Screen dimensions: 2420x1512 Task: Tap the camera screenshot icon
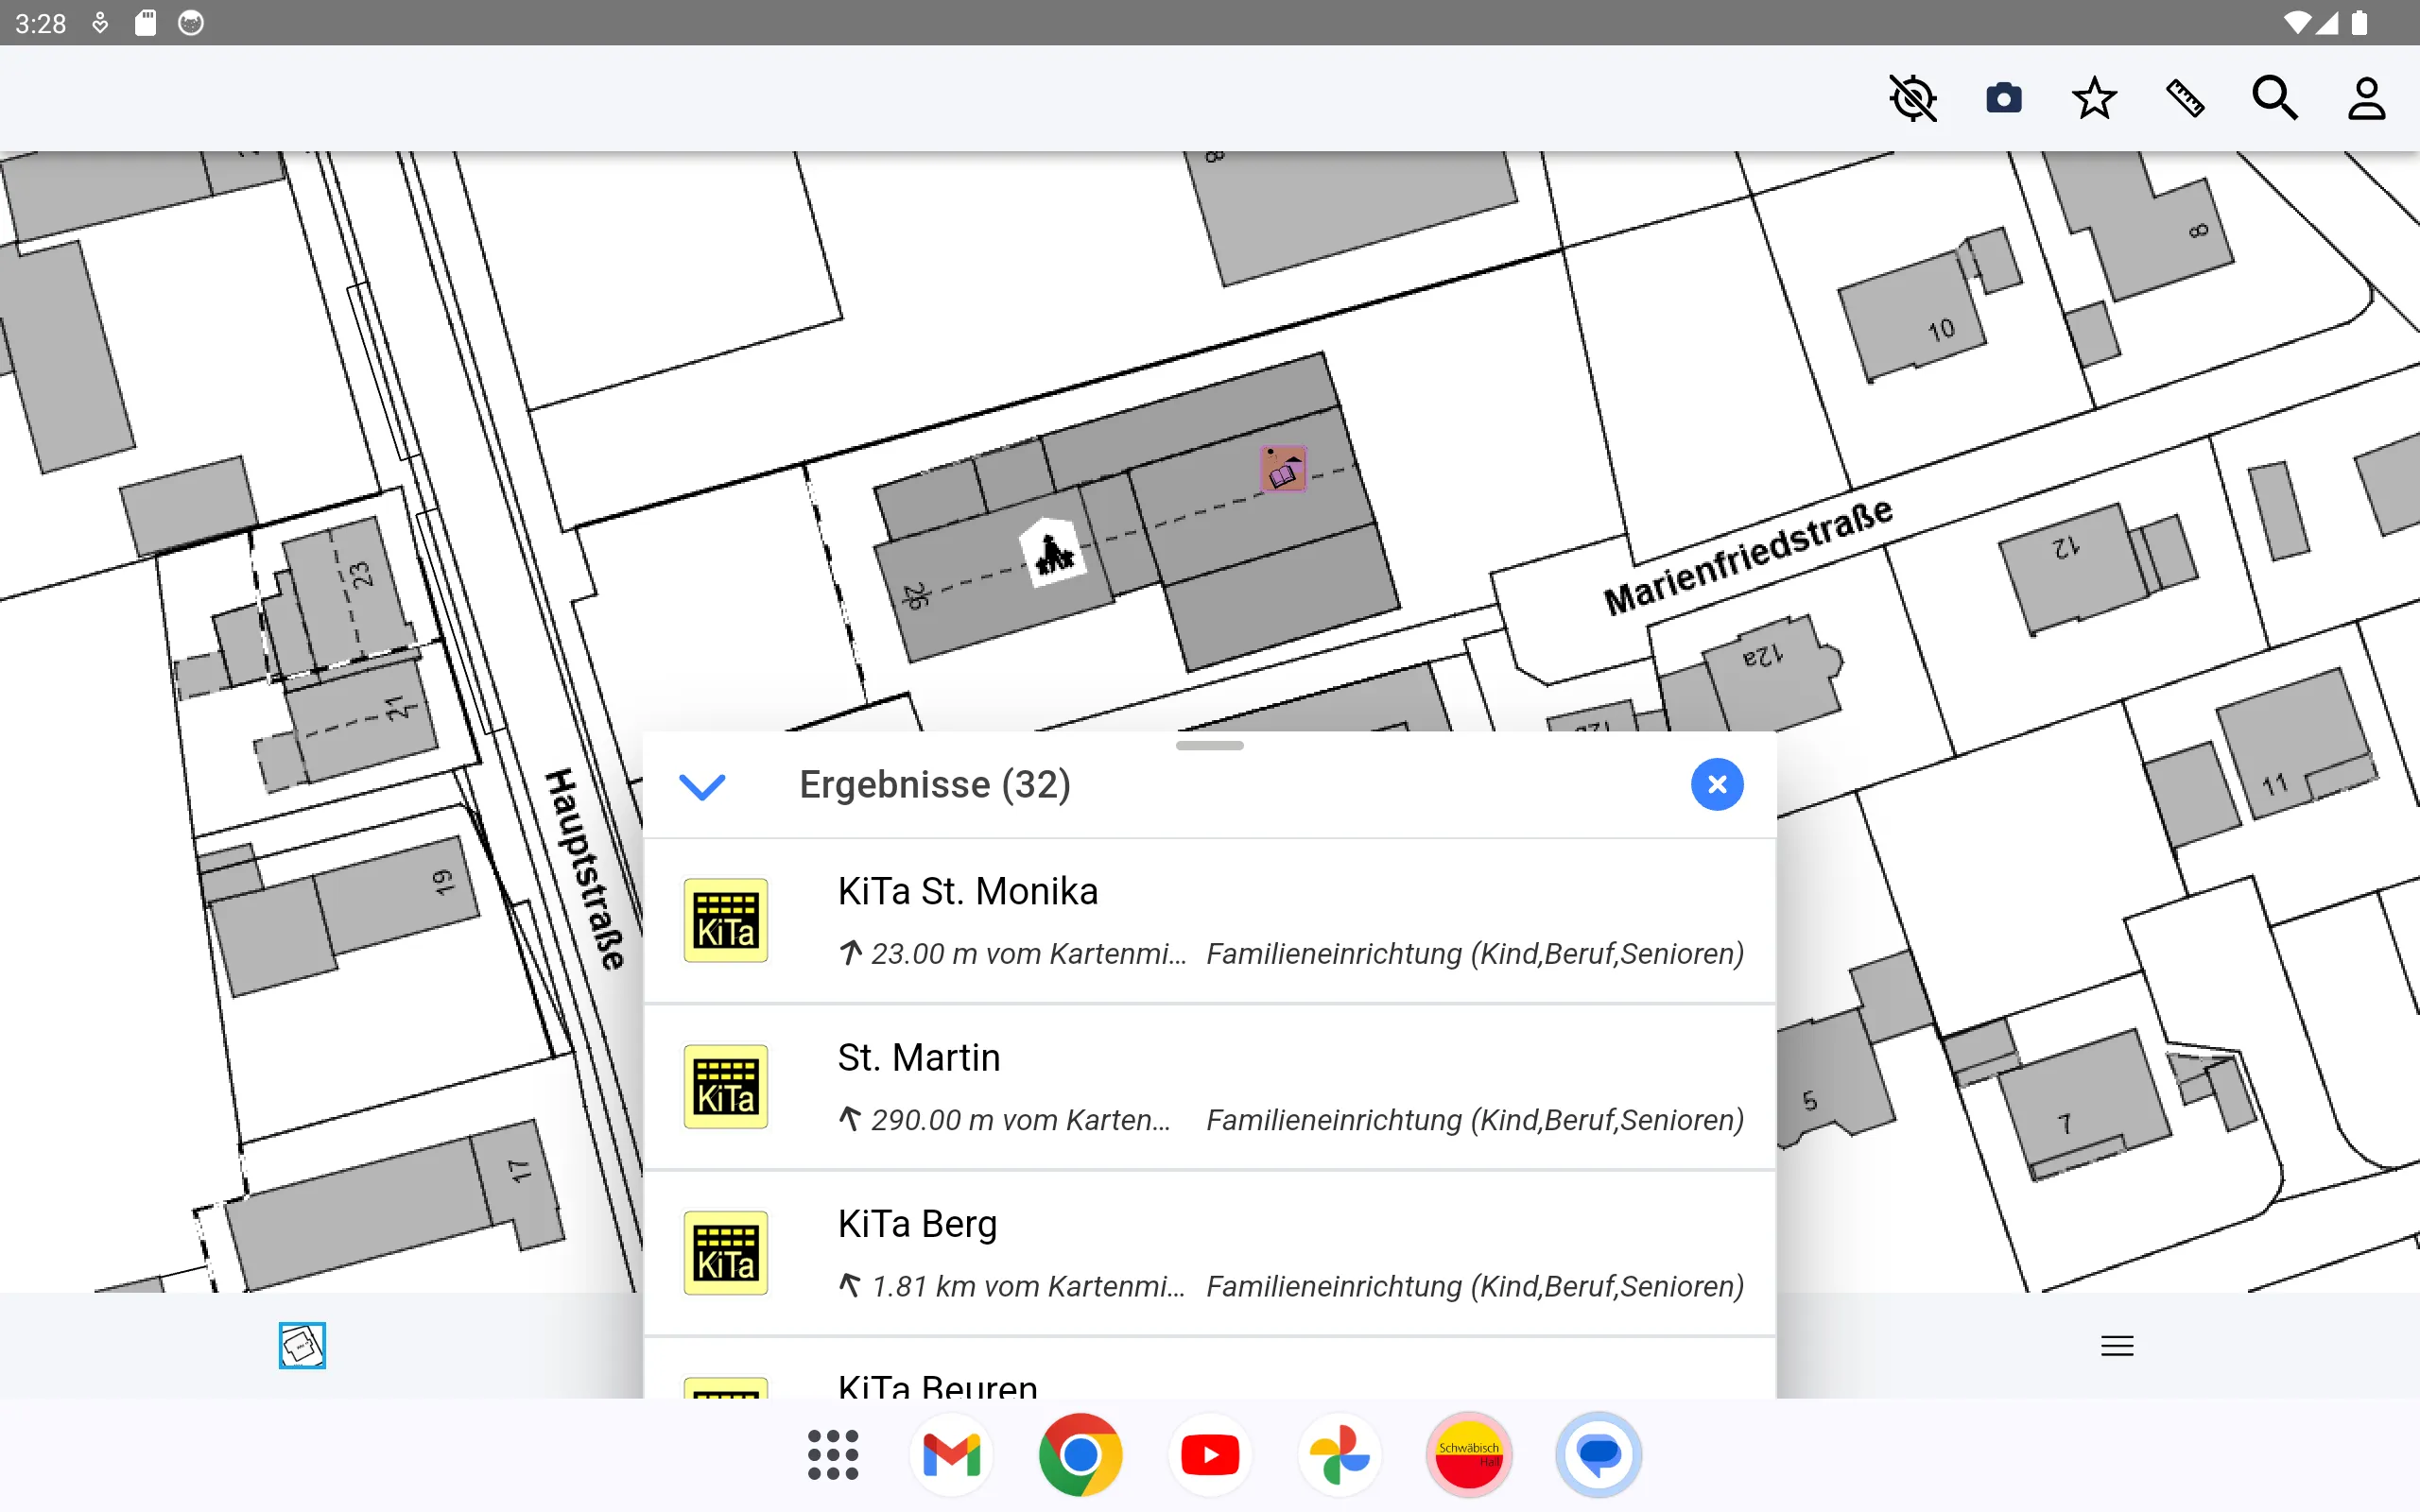(2003, 98)
